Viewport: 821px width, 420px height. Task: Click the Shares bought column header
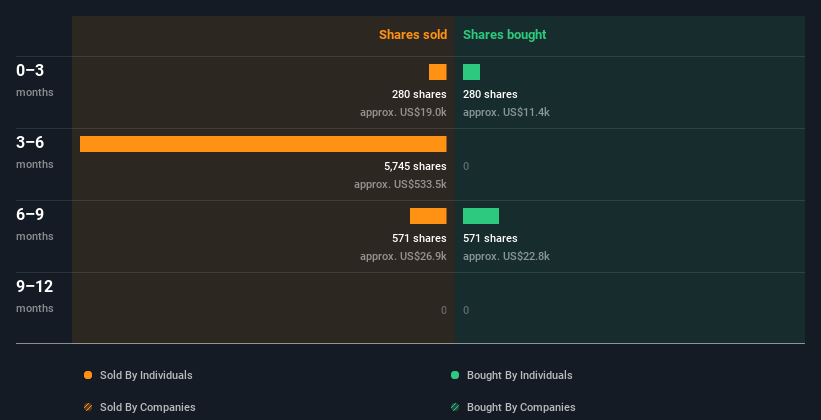coord(505,35)
